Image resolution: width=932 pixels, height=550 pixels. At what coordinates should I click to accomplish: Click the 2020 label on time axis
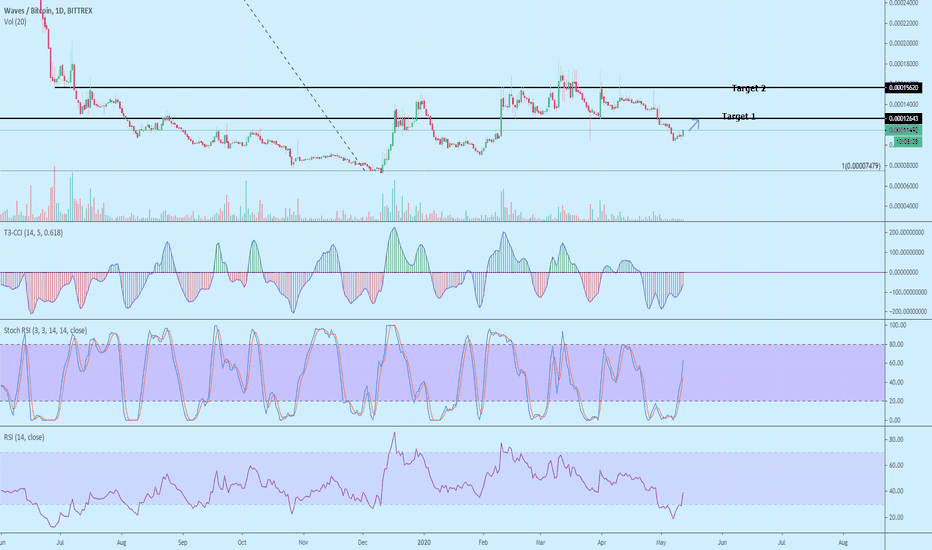(x=424, y=542)
